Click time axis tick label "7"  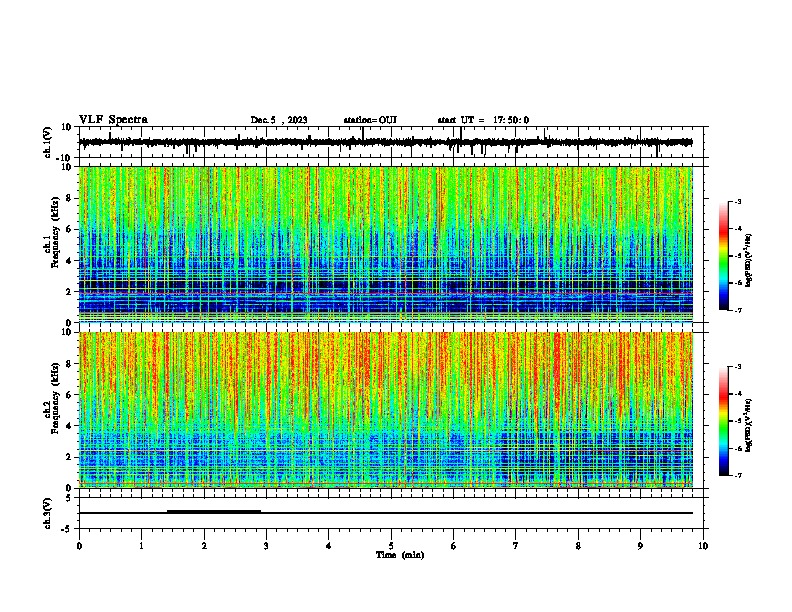point(516,546)
